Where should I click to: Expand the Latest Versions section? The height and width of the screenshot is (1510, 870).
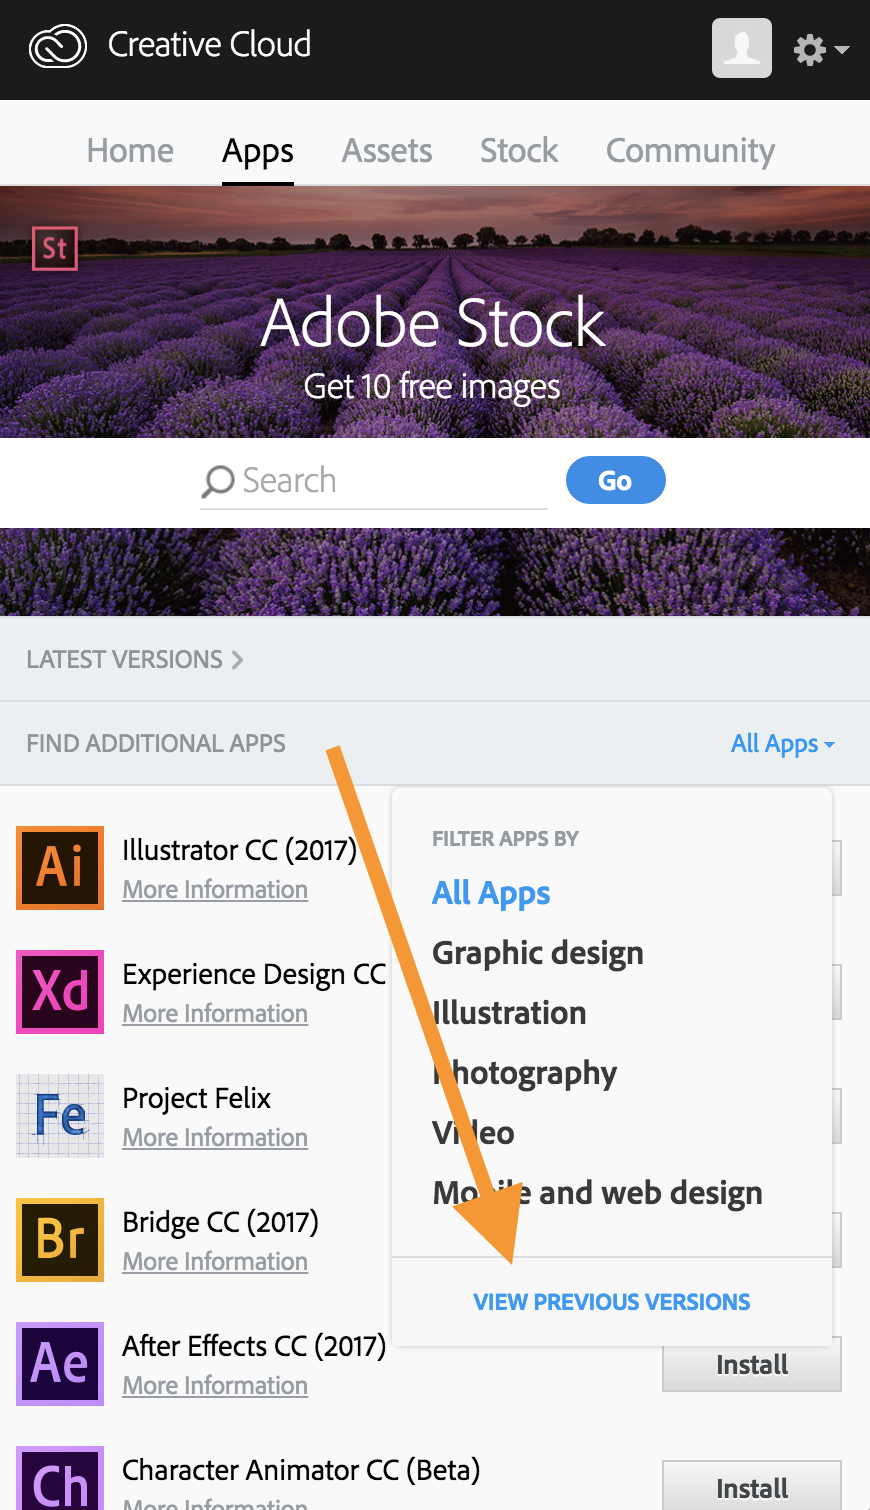coord(135,660)
